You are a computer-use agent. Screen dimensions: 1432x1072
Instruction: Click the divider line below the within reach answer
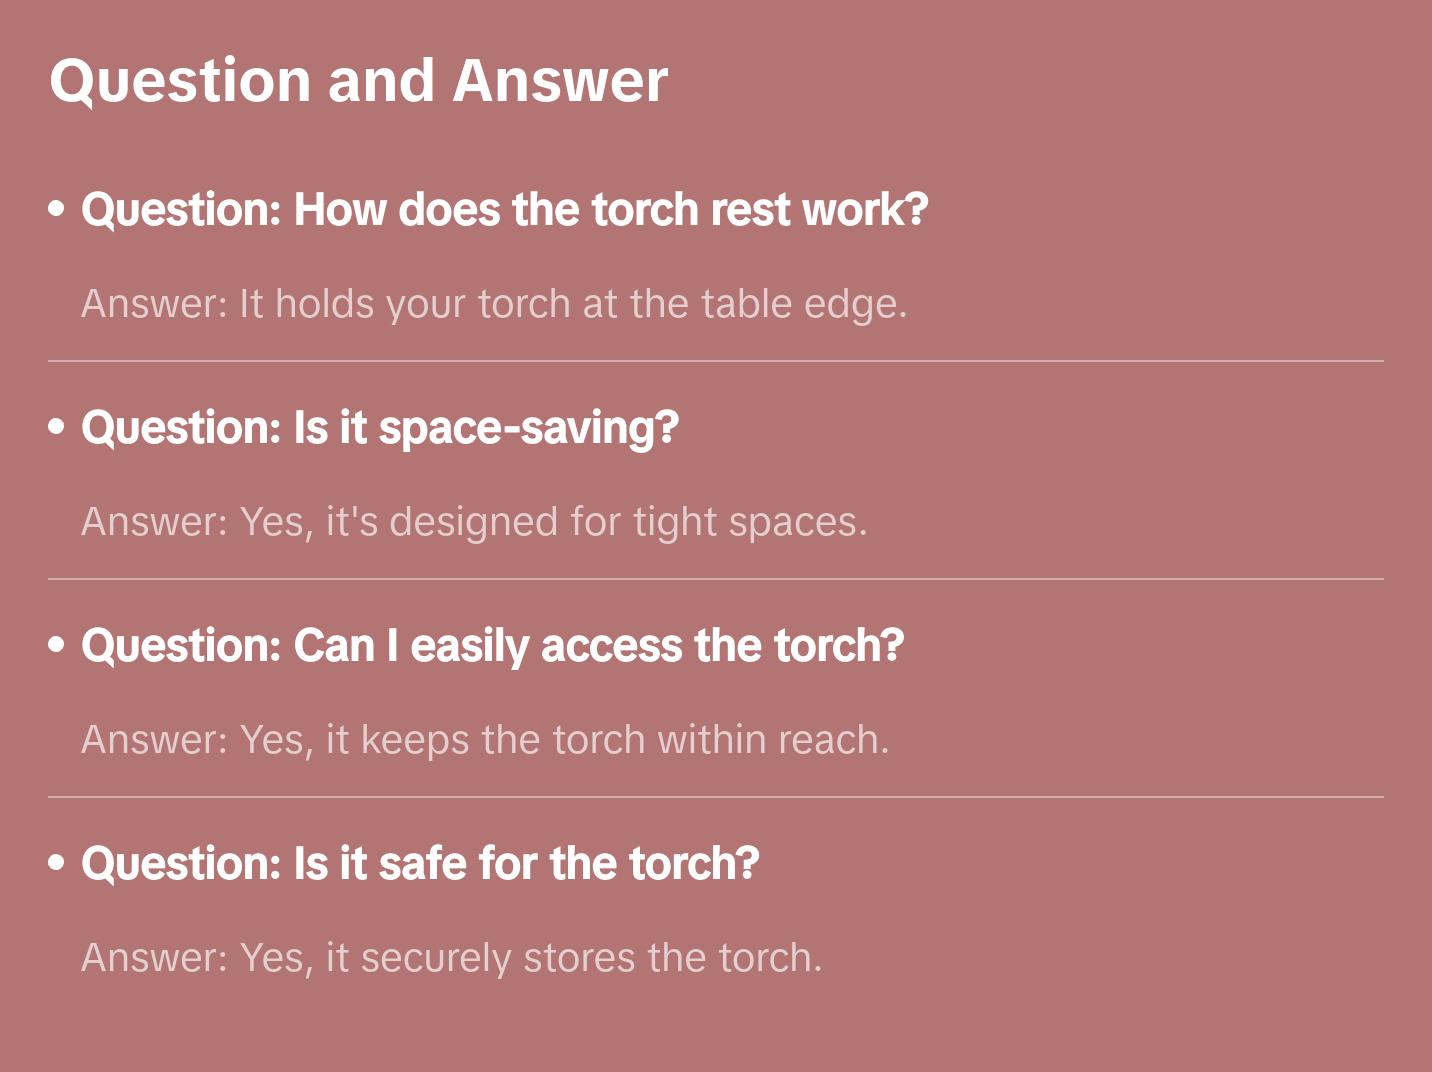pyautogui.click(x=716, y=797)
